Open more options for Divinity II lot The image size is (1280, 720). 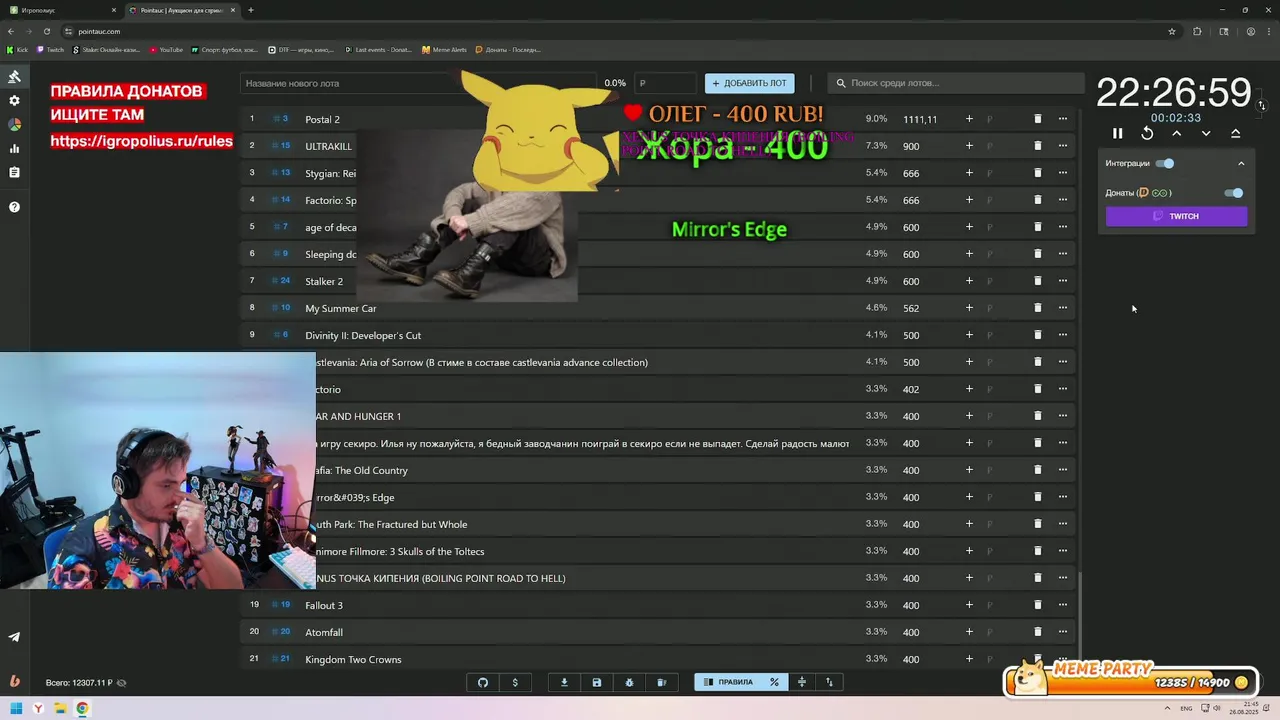pos(1063,335)
